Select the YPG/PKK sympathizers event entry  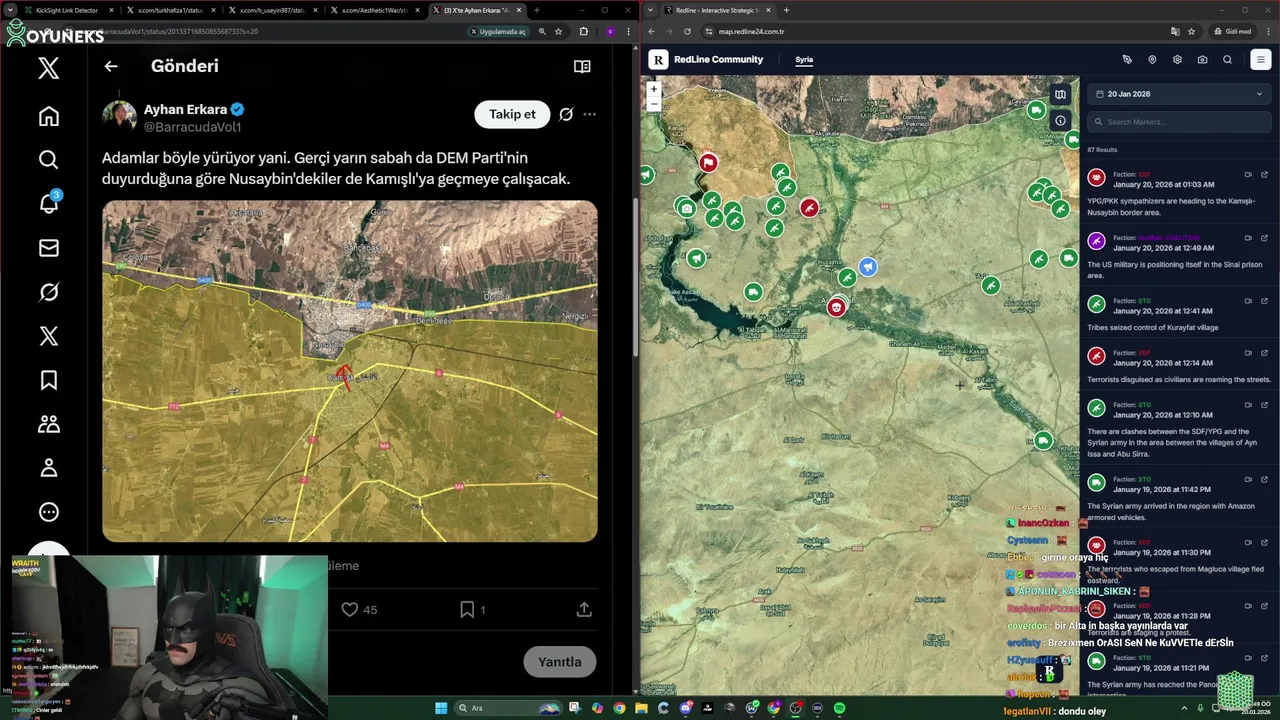(x=1180, y=193)
